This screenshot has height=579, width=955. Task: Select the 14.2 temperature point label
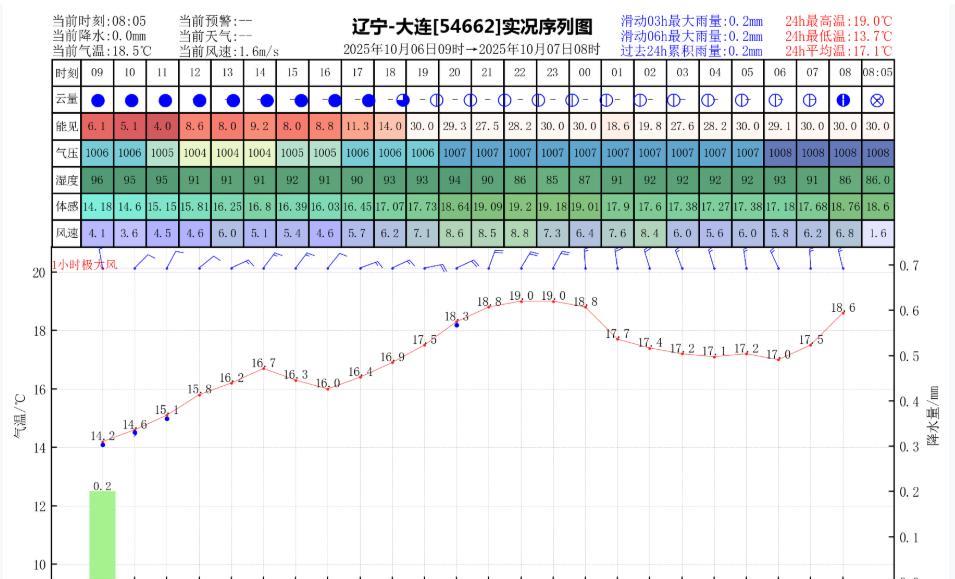tap(103, 436)
